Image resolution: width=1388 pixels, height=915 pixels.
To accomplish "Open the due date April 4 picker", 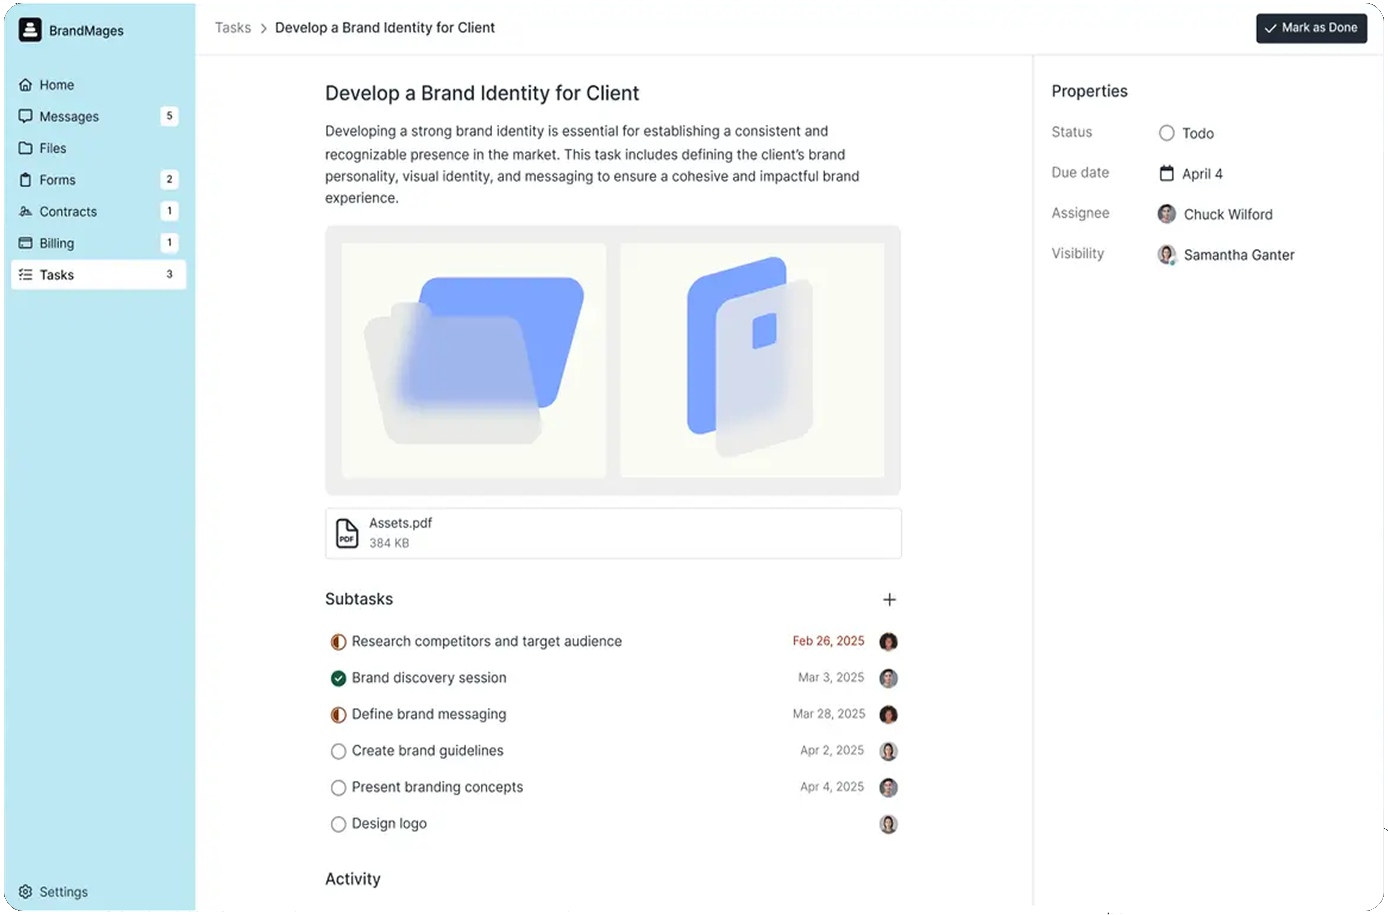I will [1190, 174].
